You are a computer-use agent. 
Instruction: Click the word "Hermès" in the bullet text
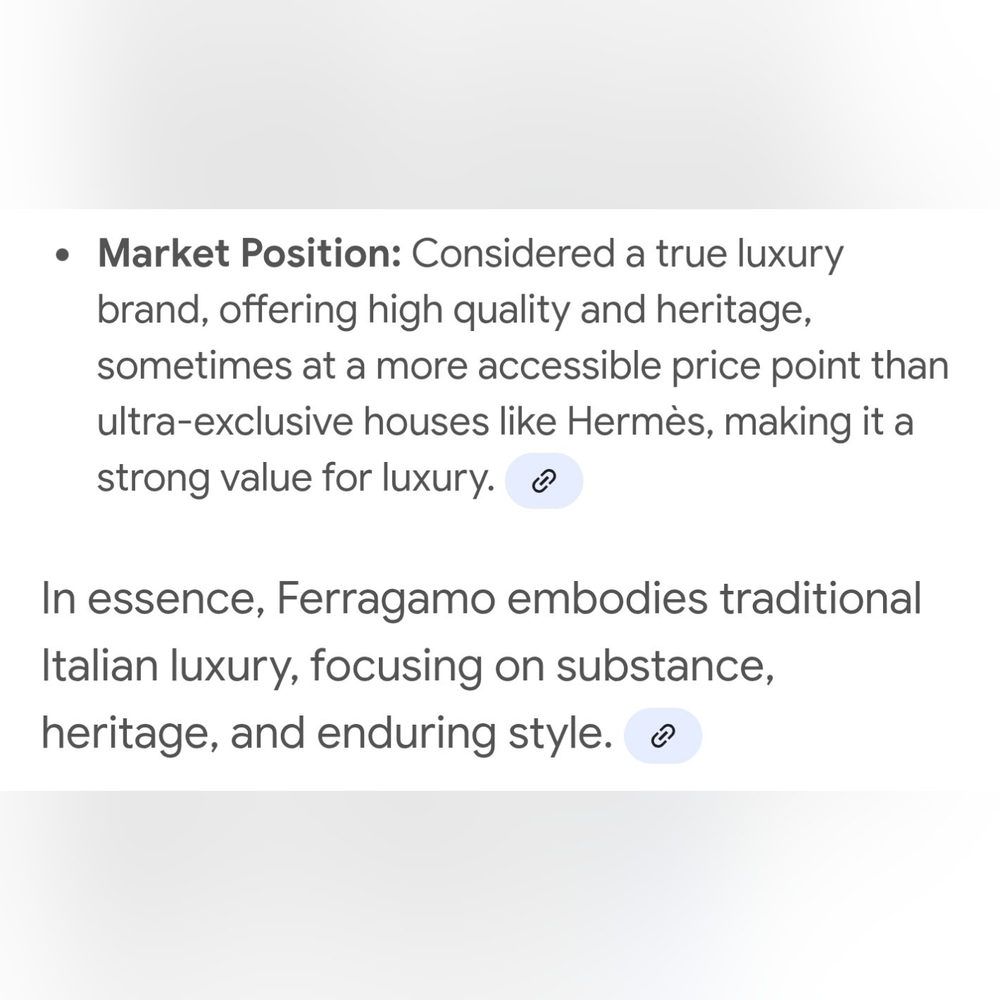(640, 422)
